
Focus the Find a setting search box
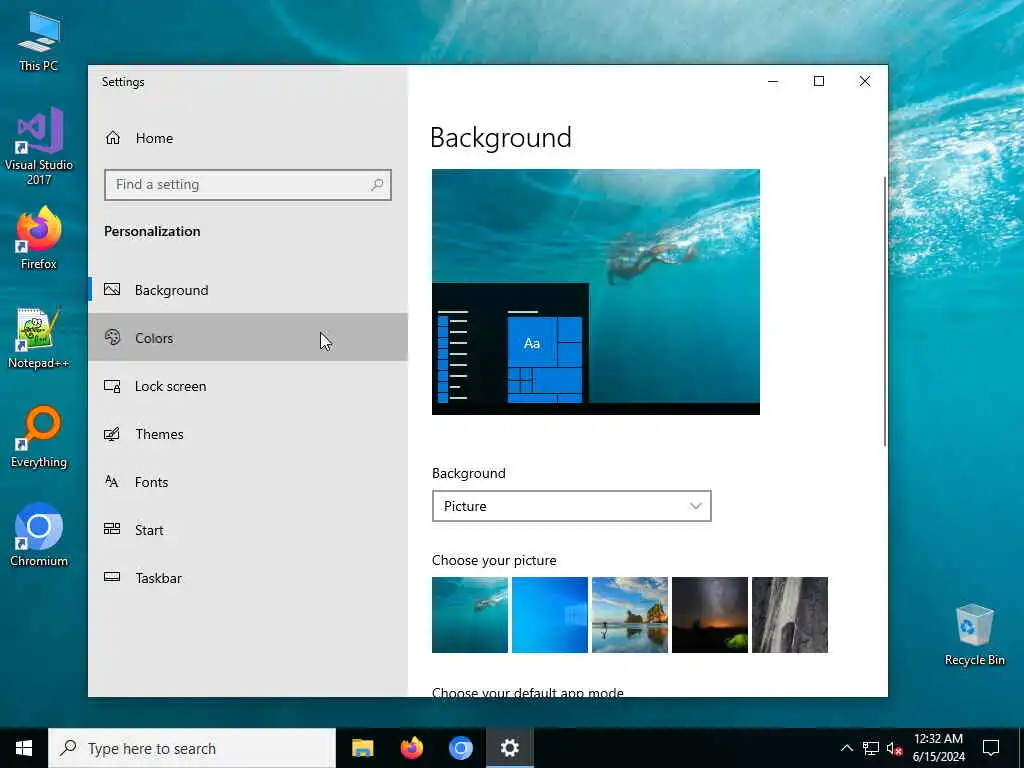click(x=248, y=185)
